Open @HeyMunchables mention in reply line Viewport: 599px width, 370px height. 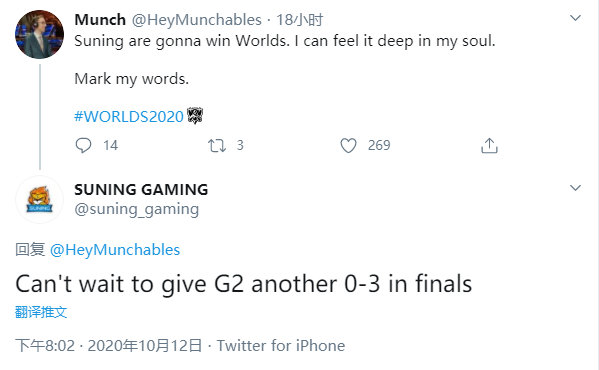(115, 250)
